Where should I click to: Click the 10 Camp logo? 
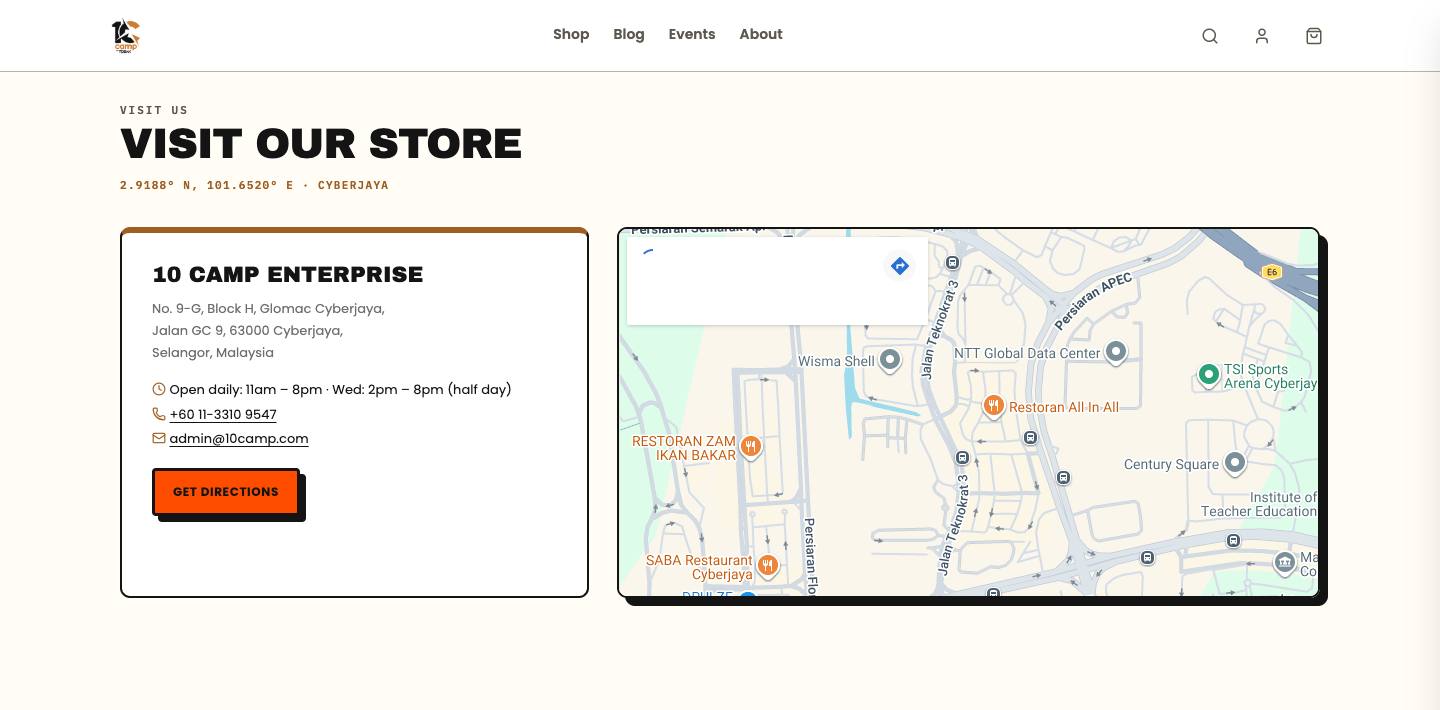(x=126, y=36)
